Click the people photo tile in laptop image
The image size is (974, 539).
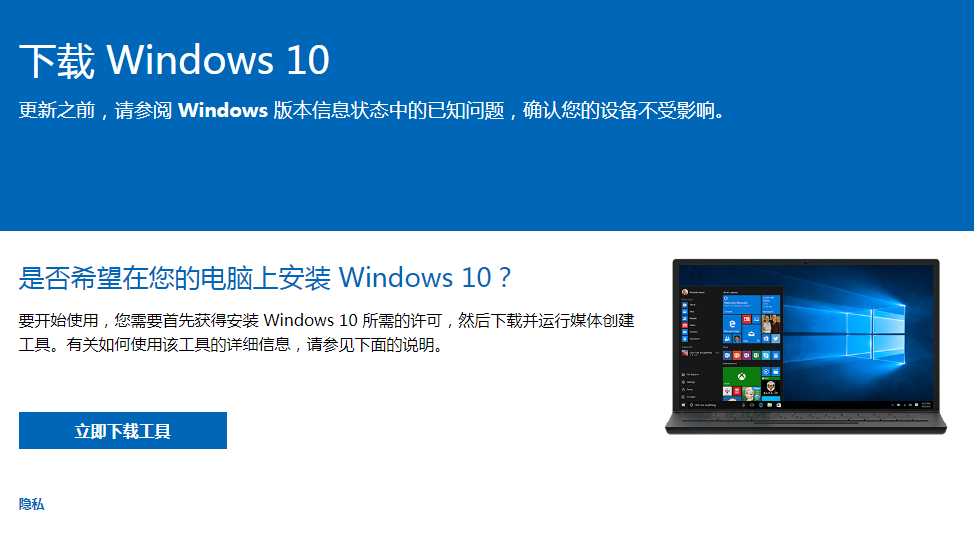click(771, 324)
